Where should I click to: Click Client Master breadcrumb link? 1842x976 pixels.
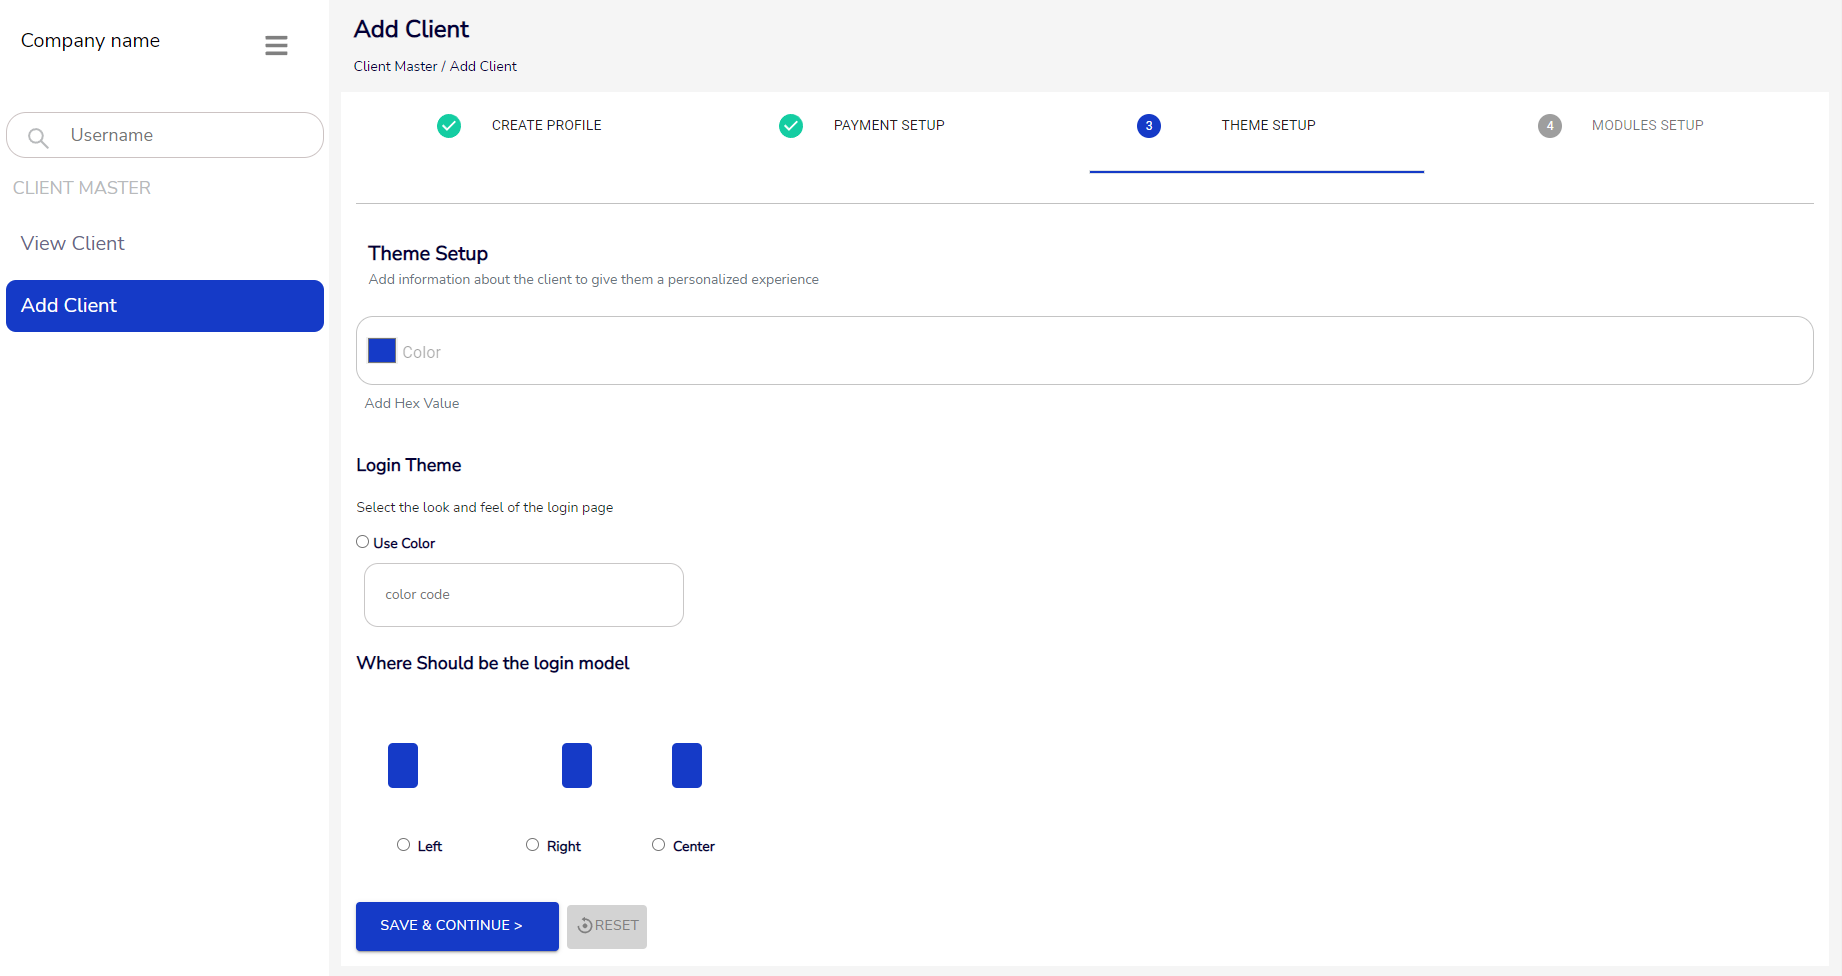395,67
